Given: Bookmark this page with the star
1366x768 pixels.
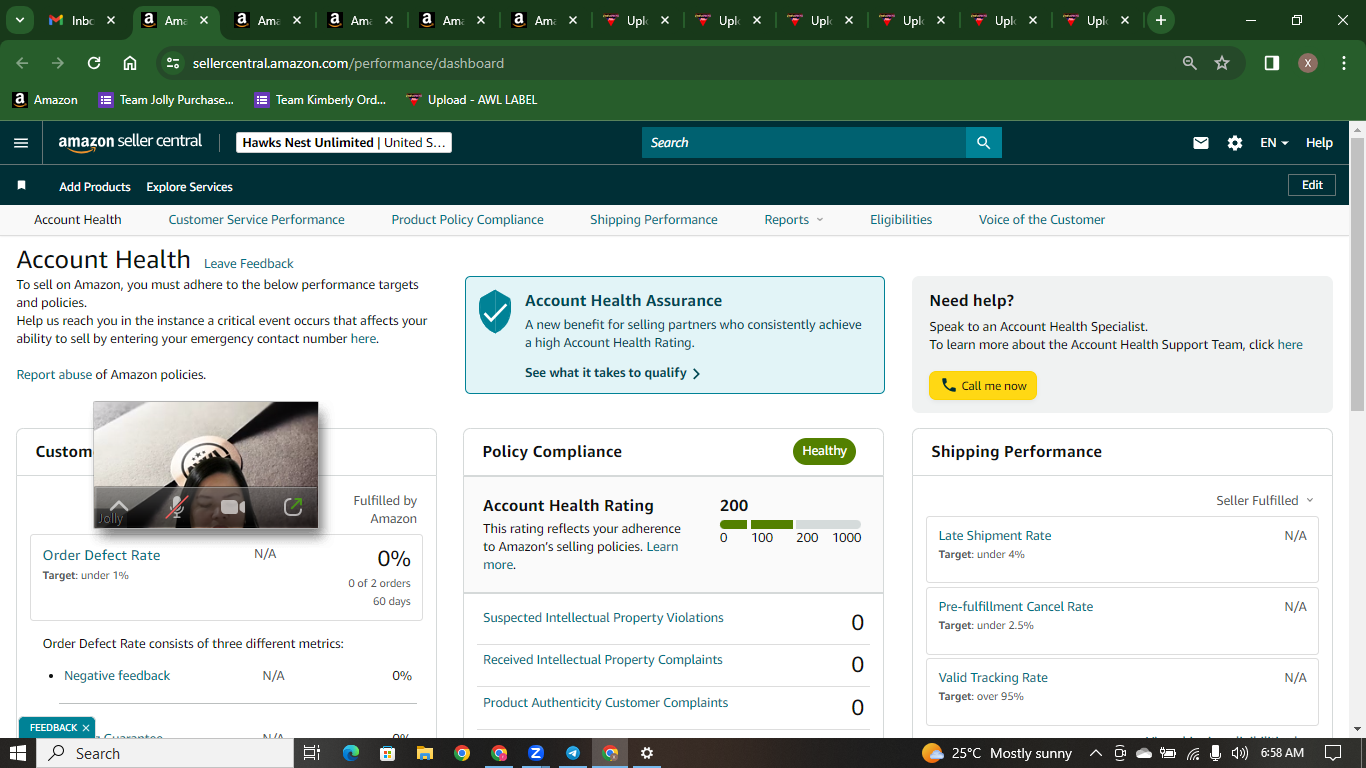Looking at the screenshot, I should pyautogui.click(x=1222, y=63).
